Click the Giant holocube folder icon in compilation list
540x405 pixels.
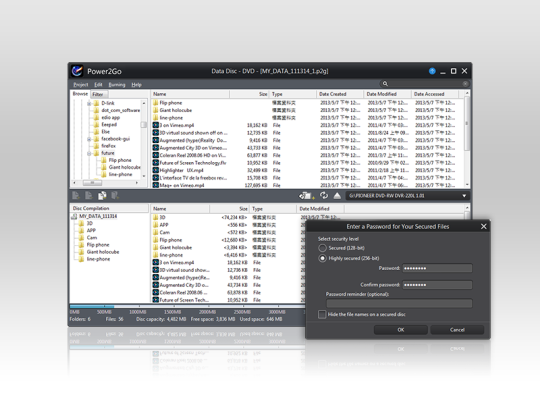(156, 248)
